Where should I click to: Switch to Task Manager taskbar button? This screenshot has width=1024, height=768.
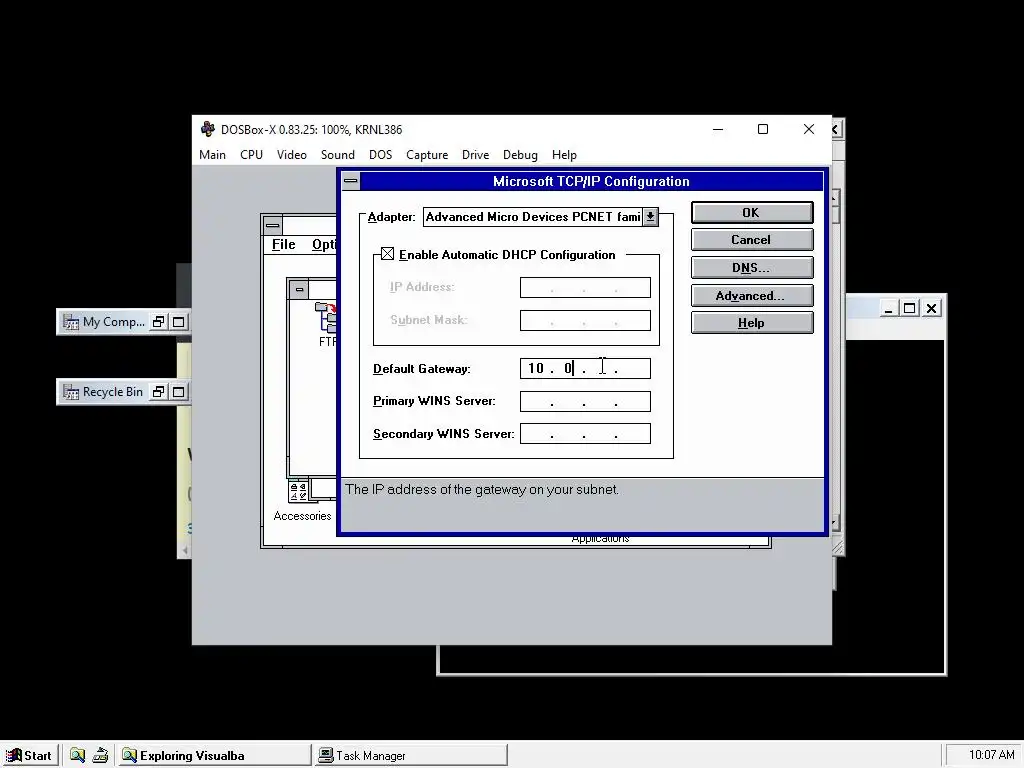pos(410,755)
